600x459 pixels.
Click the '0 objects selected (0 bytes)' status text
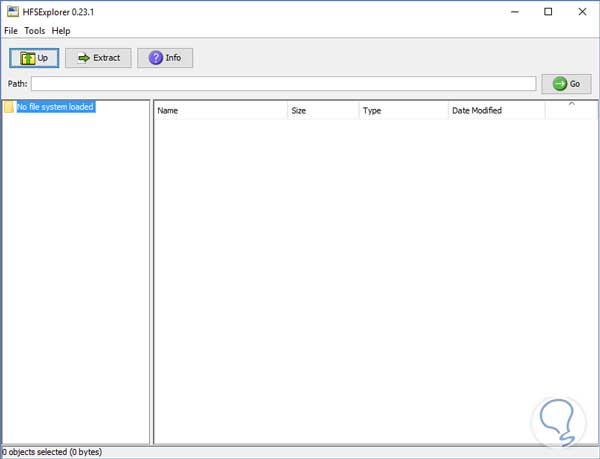pyautogui.click(x=52, y=452)
